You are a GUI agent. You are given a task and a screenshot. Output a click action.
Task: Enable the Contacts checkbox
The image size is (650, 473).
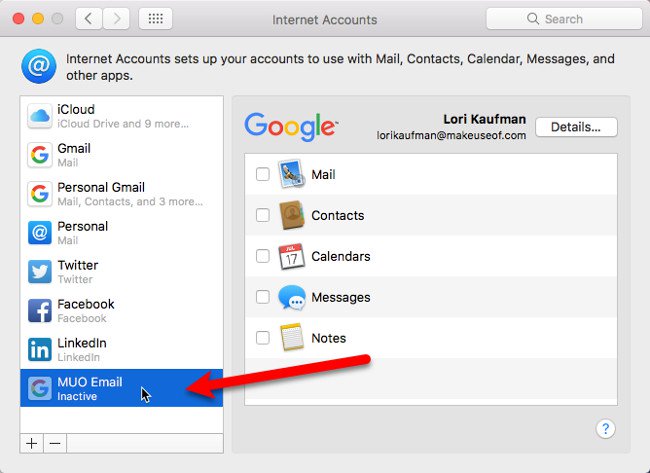tap(262, 215)
